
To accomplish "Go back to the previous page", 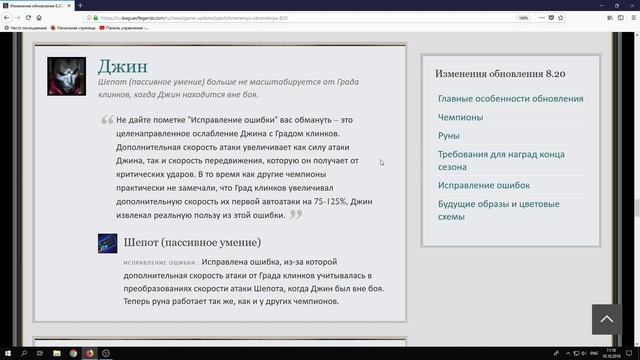I will point(7,18).
